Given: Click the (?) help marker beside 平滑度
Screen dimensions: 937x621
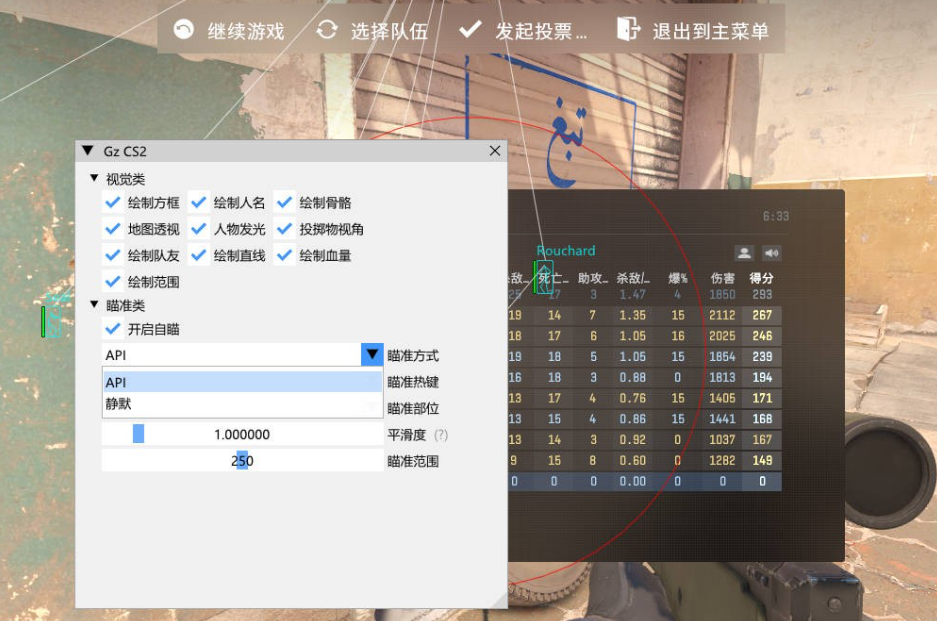Looking at the screenshot, I should tap(441, 435).
